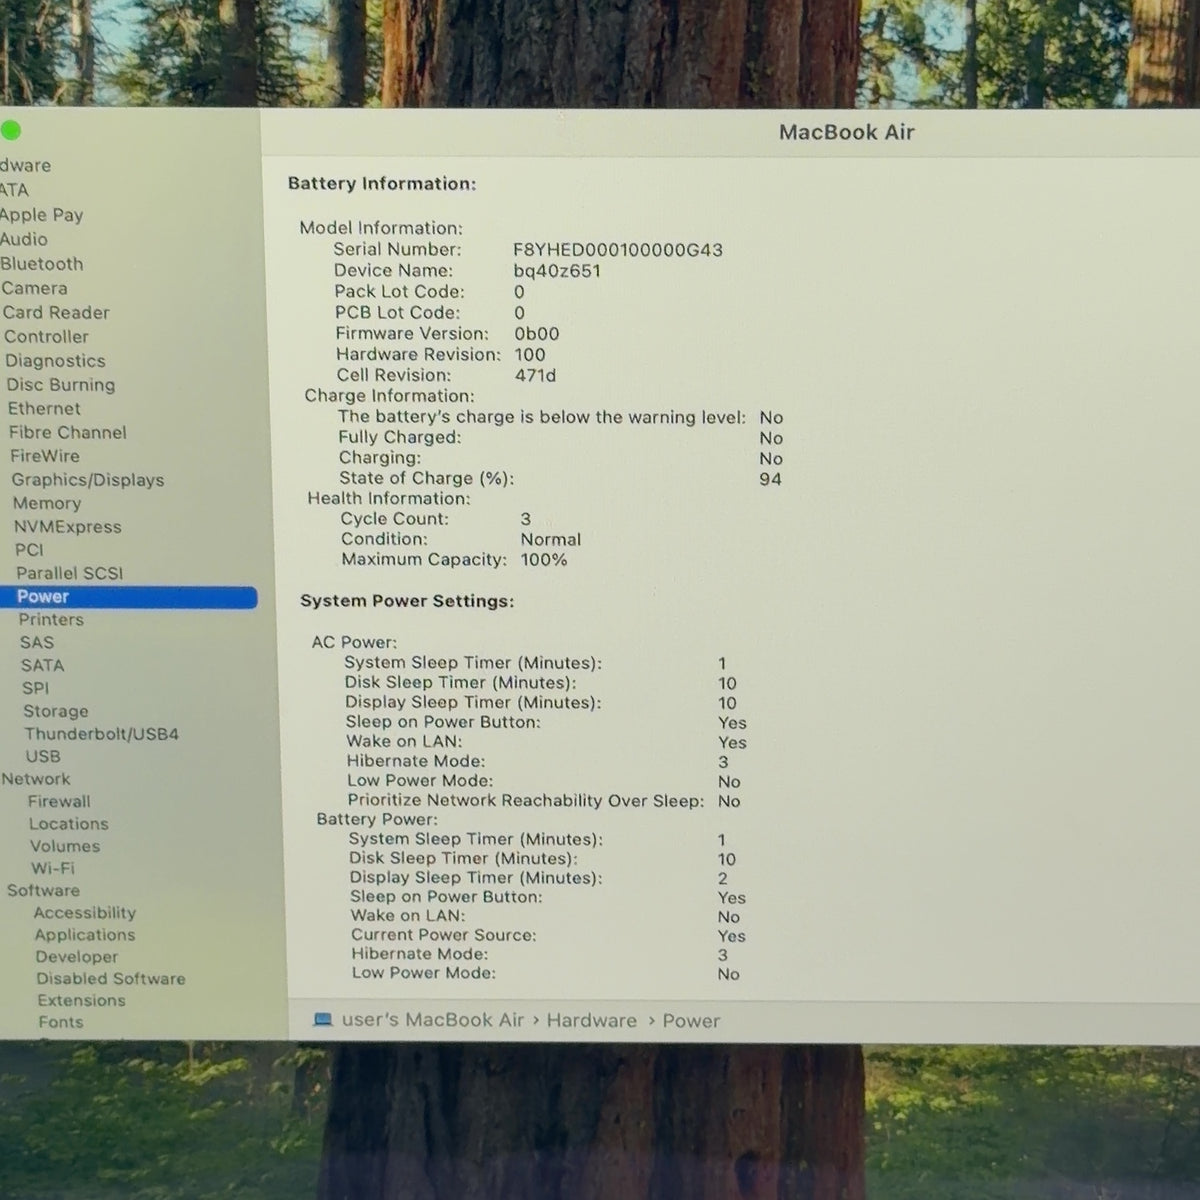Open Disabled Software item
This screenshot has height=1200, width=1200.
(111, 979)
